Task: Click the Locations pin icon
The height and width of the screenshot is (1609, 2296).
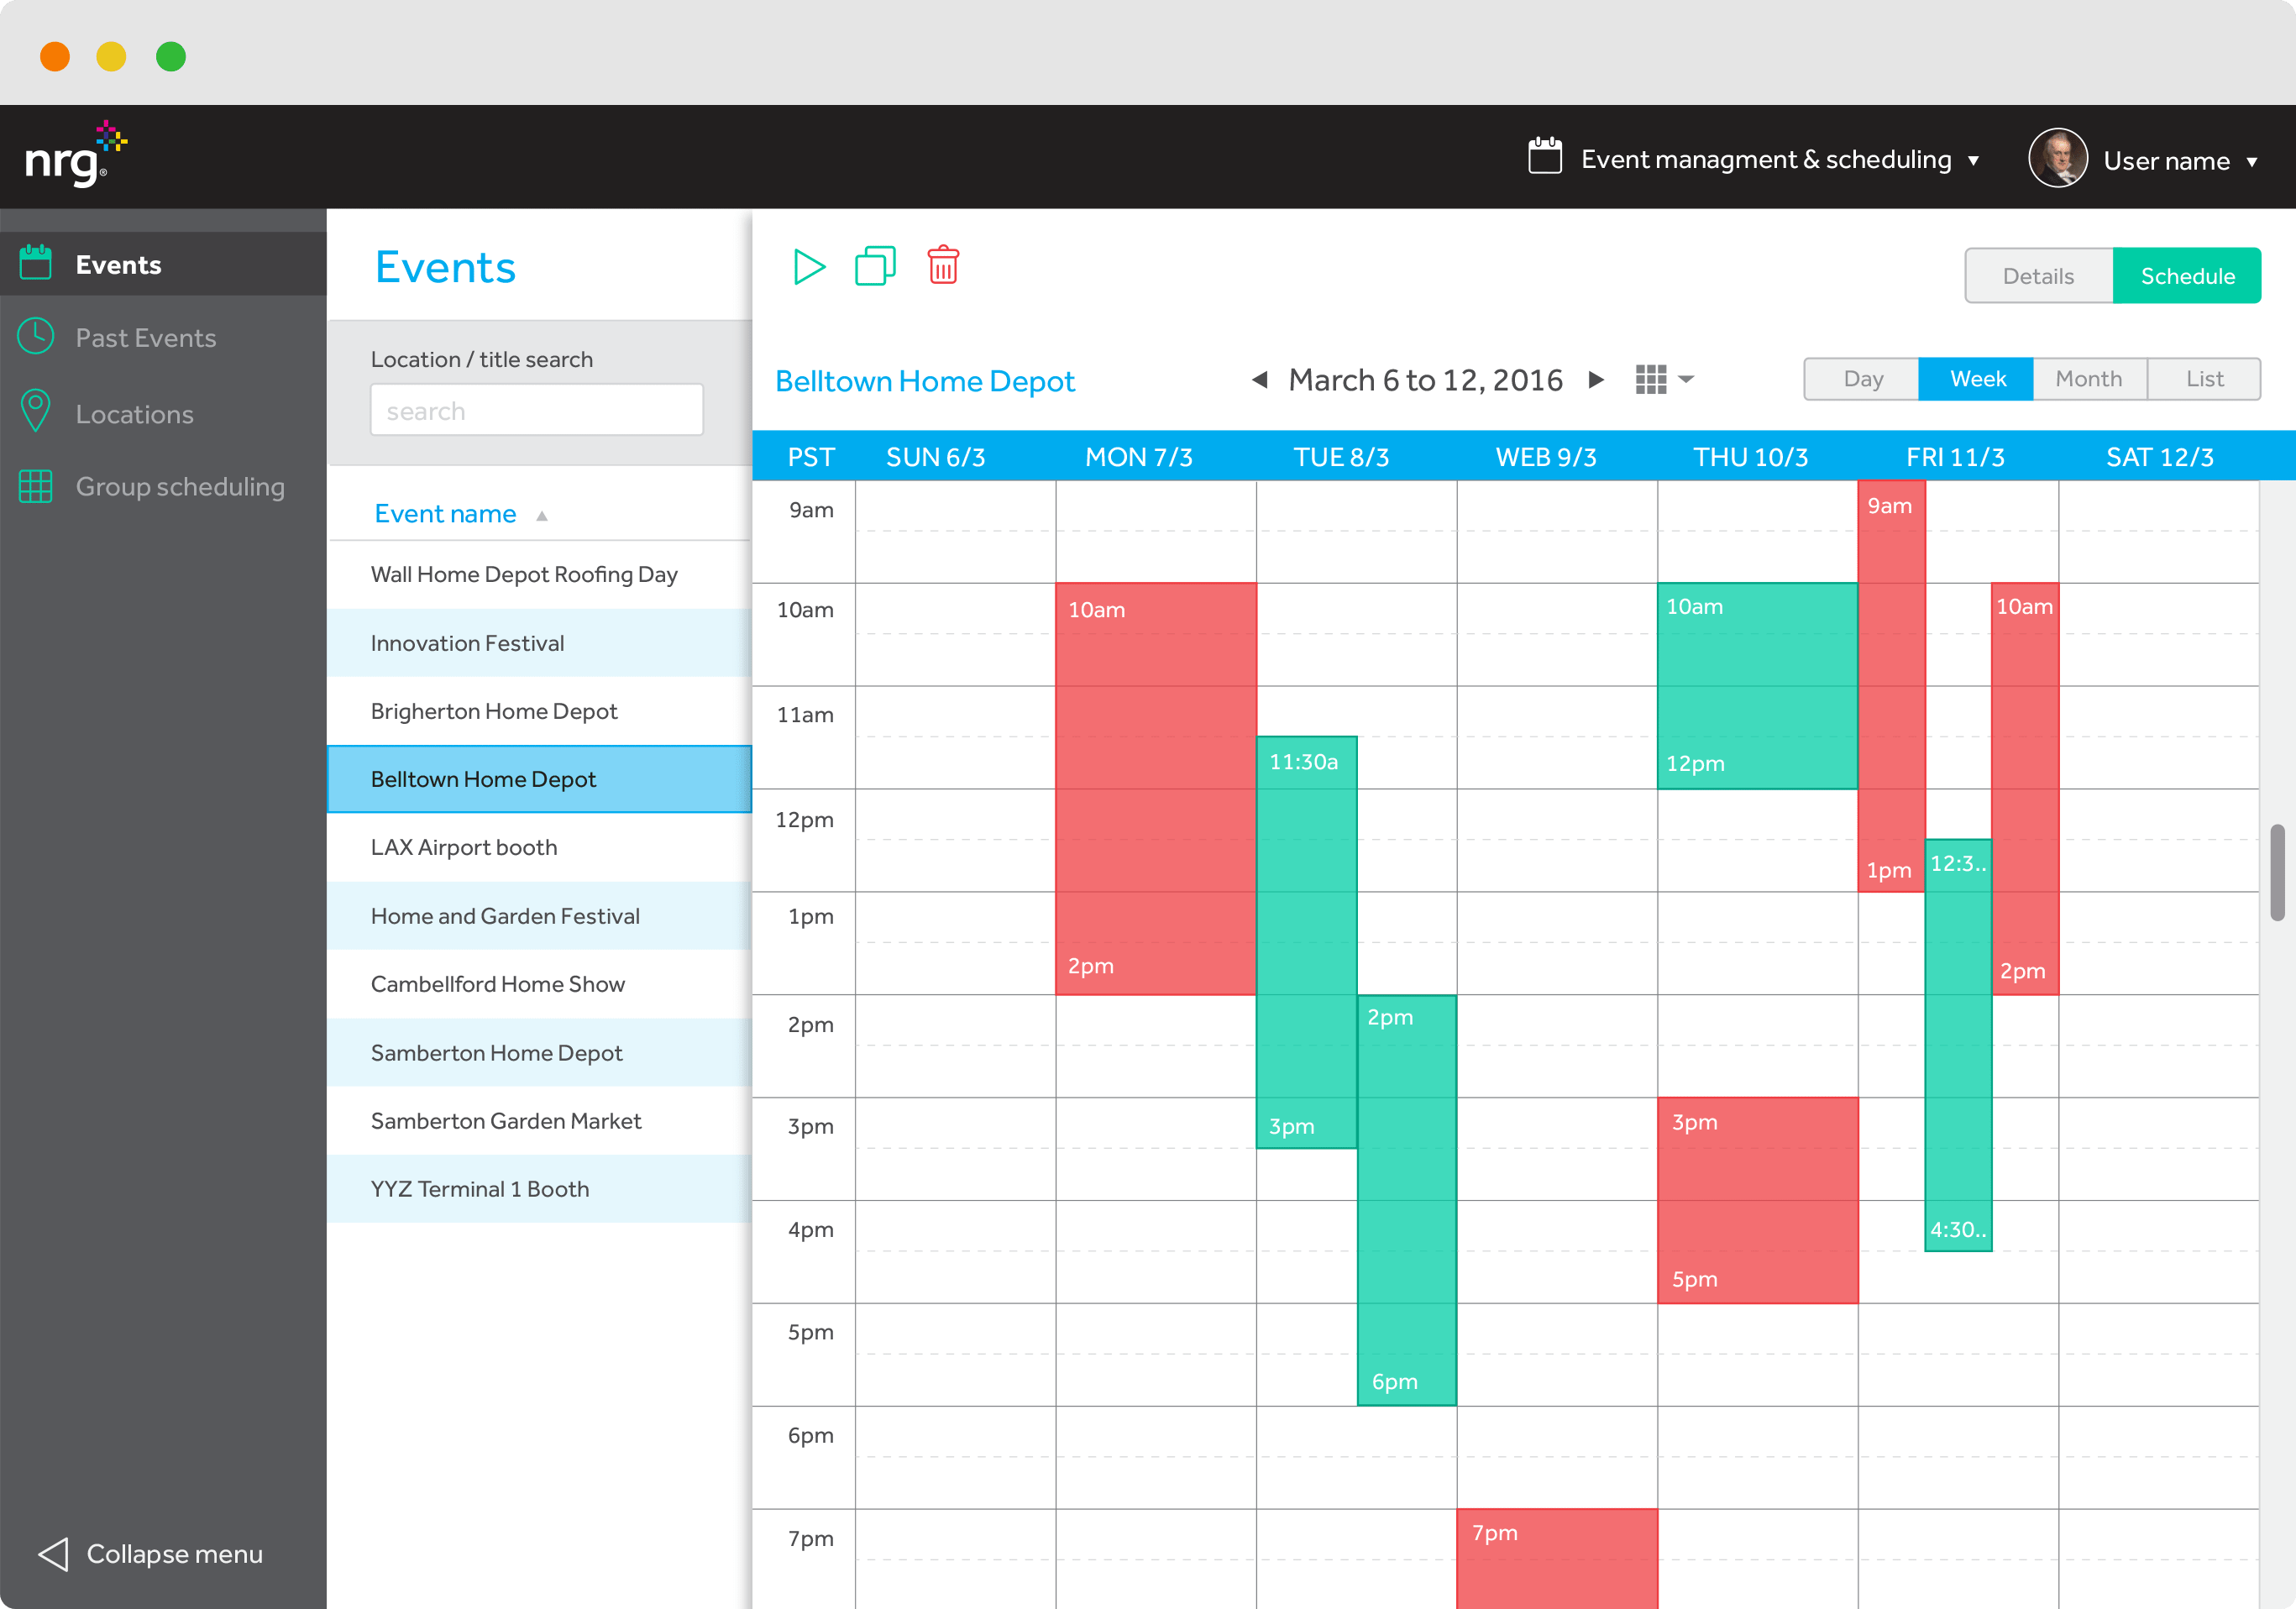Action: coord(36,411)
